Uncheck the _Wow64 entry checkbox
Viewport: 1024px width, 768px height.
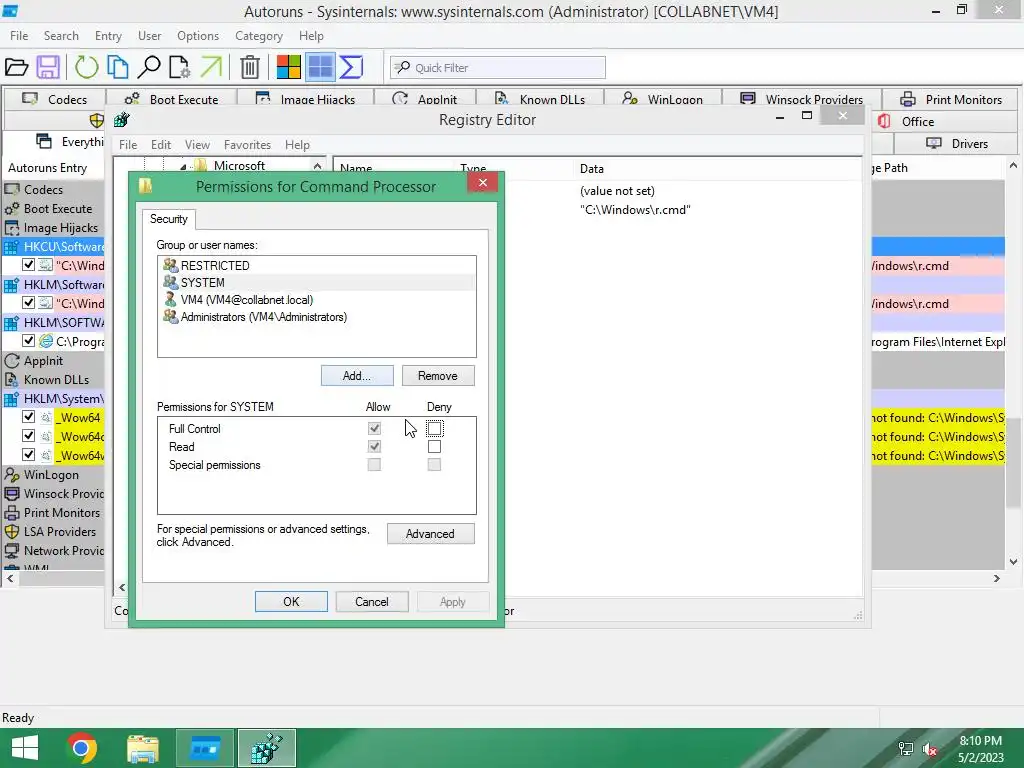click(28, 416)
